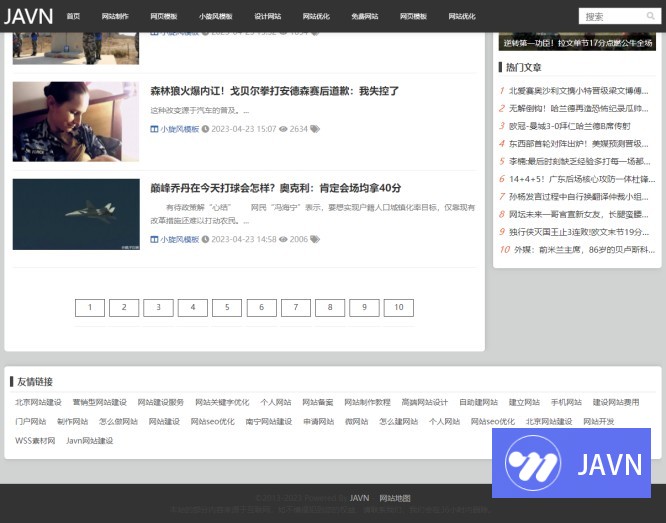The width and height of the screenshot is (666, 523).
Task: Click the search magnifier icon
Action: [x=650, y=16]
